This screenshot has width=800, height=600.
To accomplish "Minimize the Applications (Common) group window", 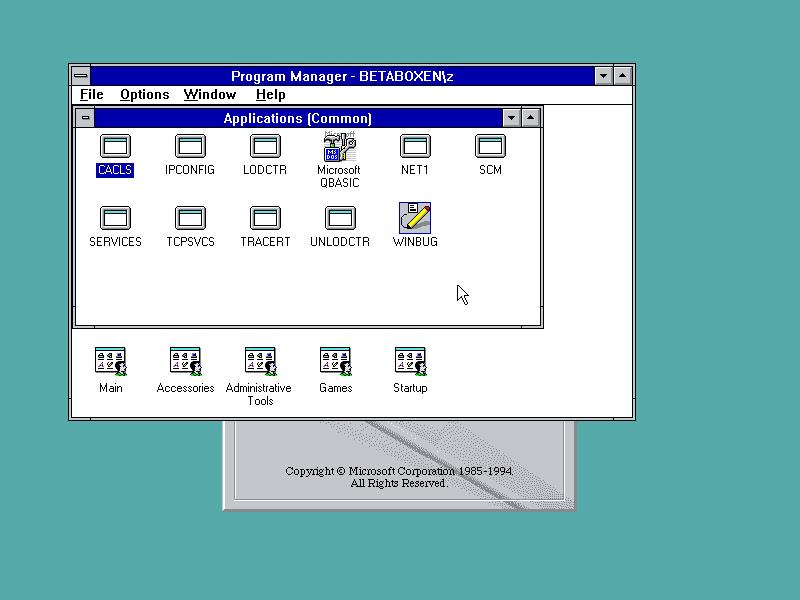I will coord(511,118).
